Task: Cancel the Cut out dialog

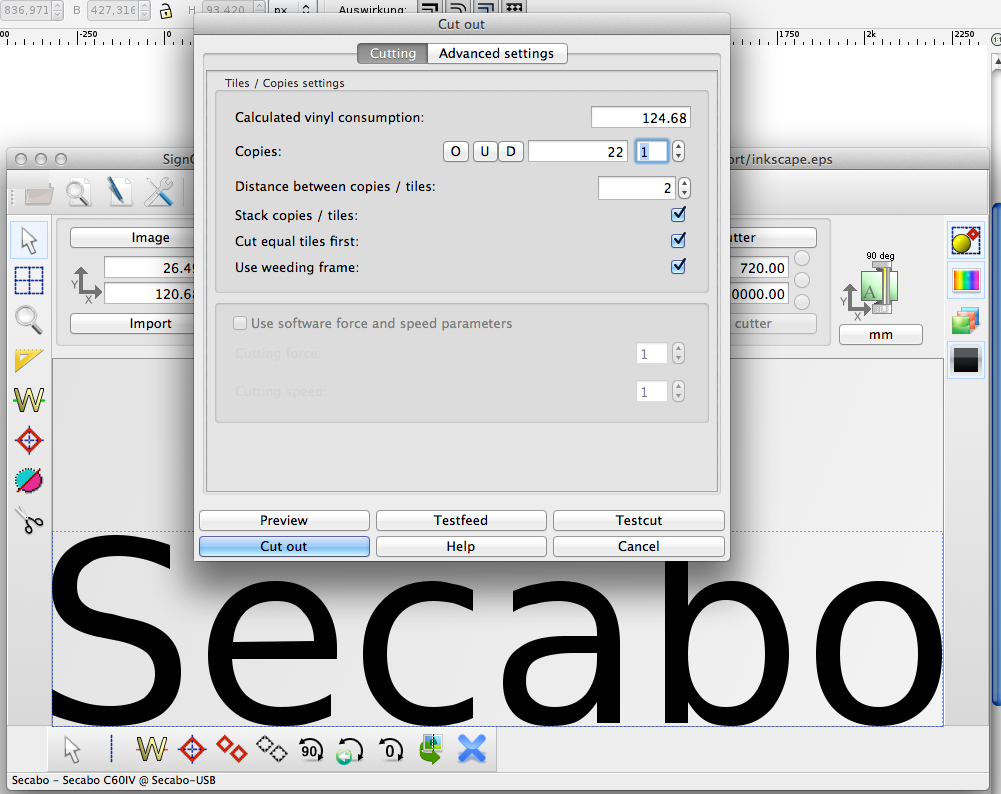Action: coord(638,546)
